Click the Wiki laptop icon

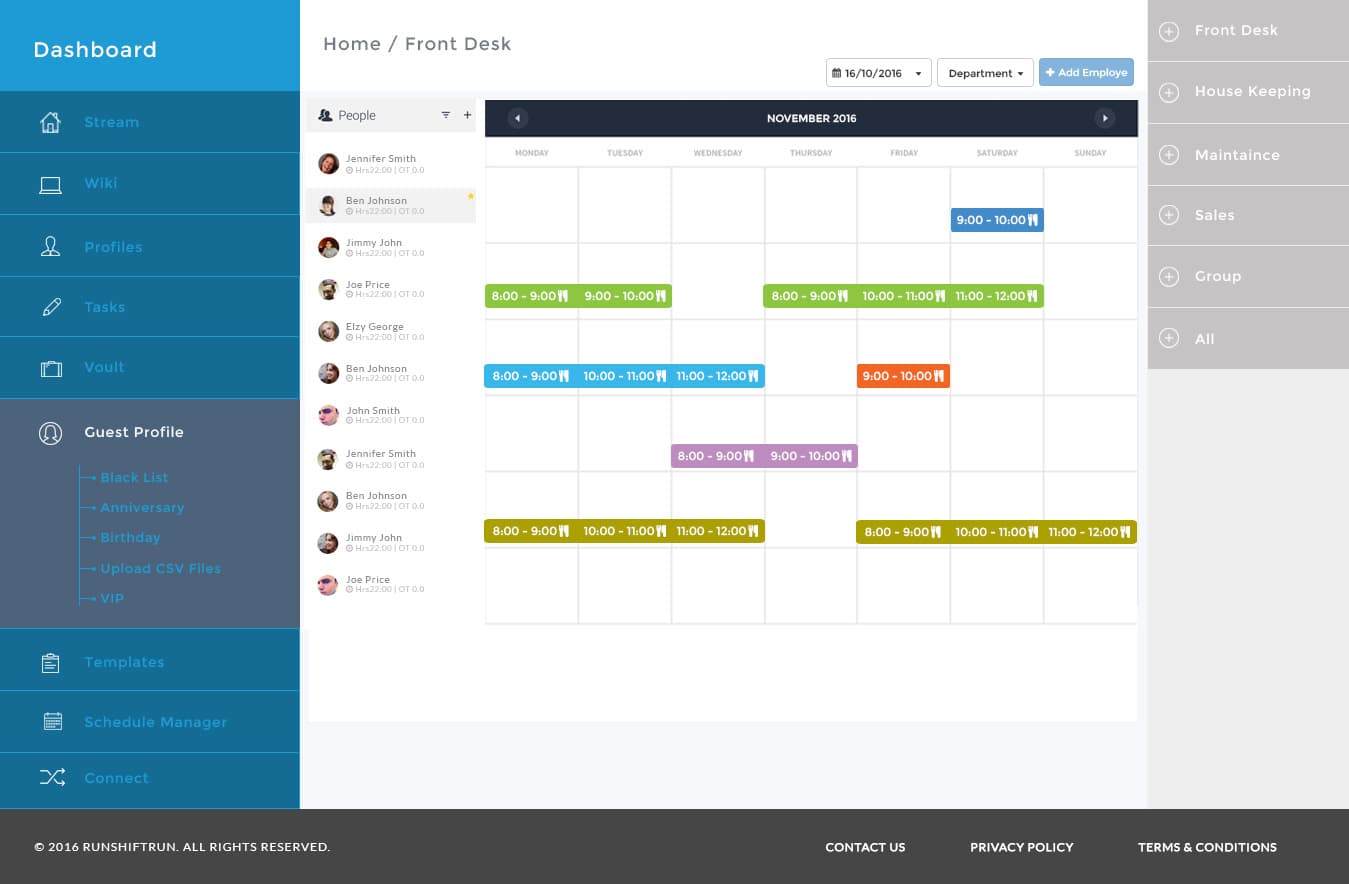(x=50, y=184)
